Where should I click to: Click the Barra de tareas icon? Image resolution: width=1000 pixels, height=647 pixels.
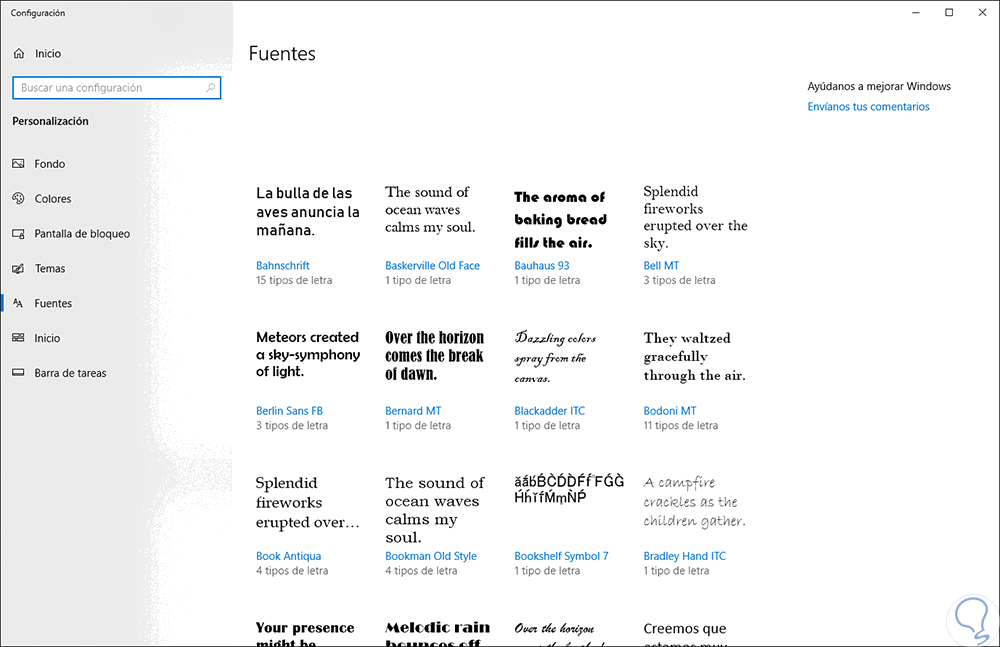click(x=18, y=373)
